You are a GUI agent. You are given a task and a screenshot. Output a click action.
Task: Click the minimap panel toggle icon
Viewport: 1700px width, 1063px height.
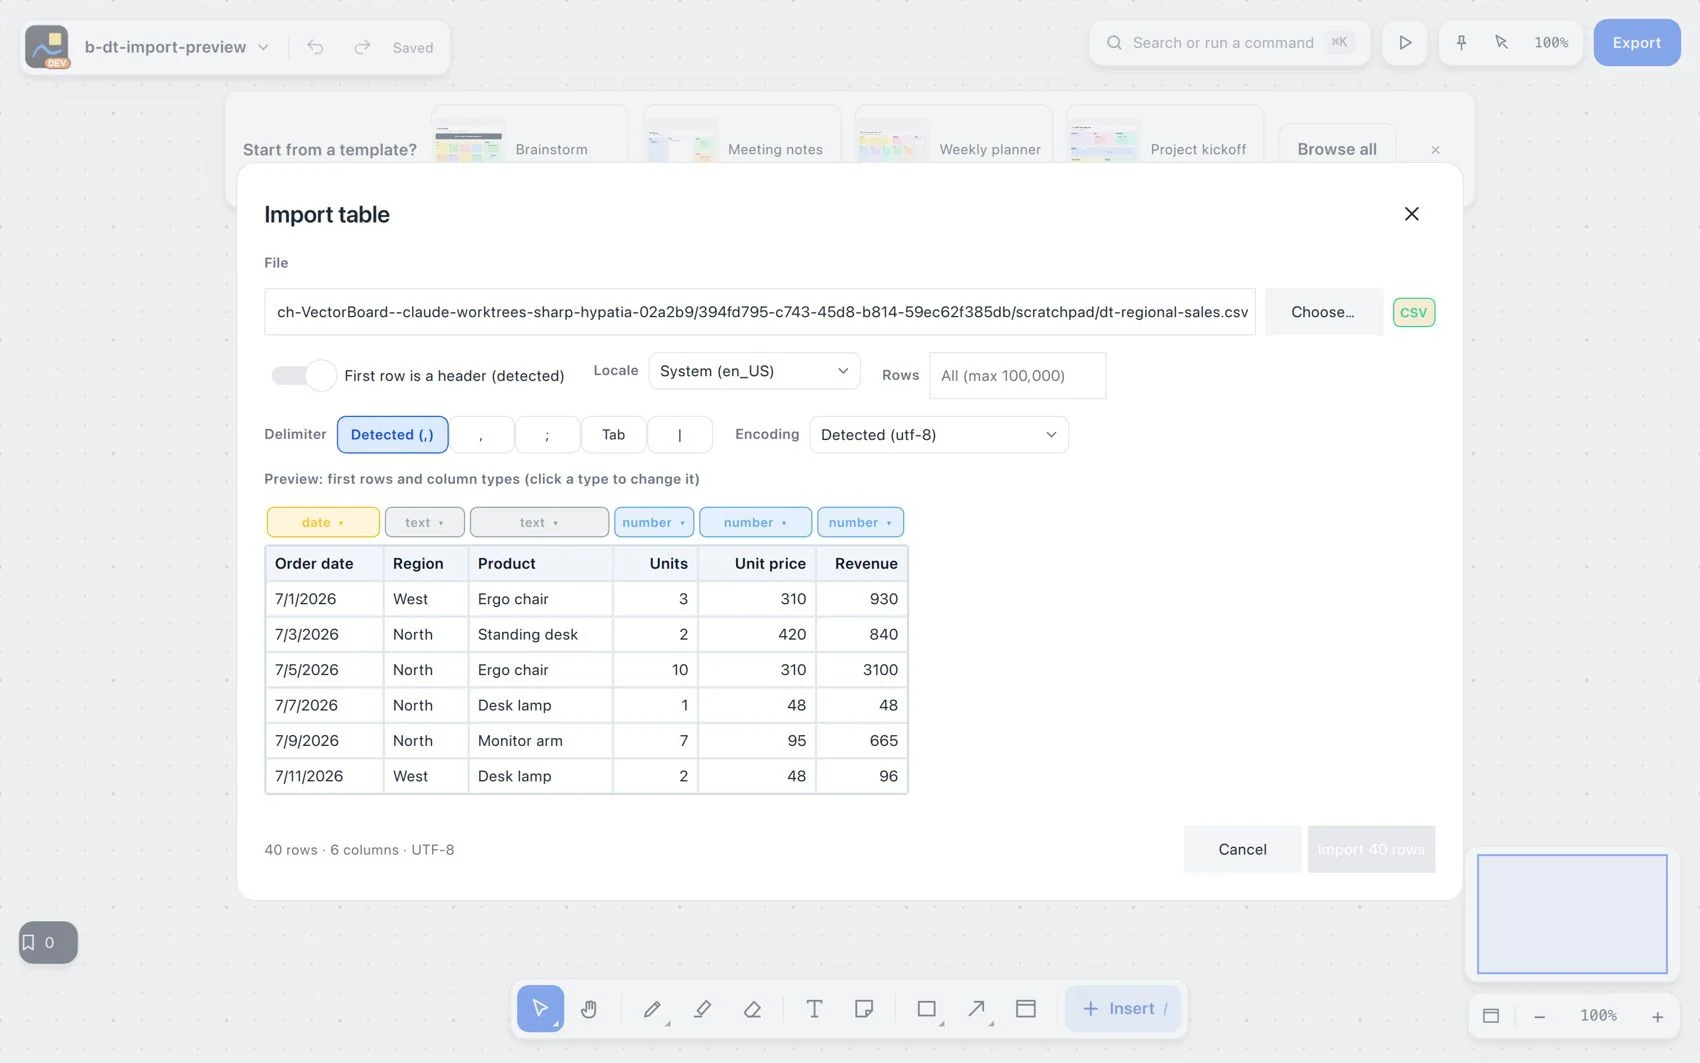pyautogui.click(x=1491, y=1016)
